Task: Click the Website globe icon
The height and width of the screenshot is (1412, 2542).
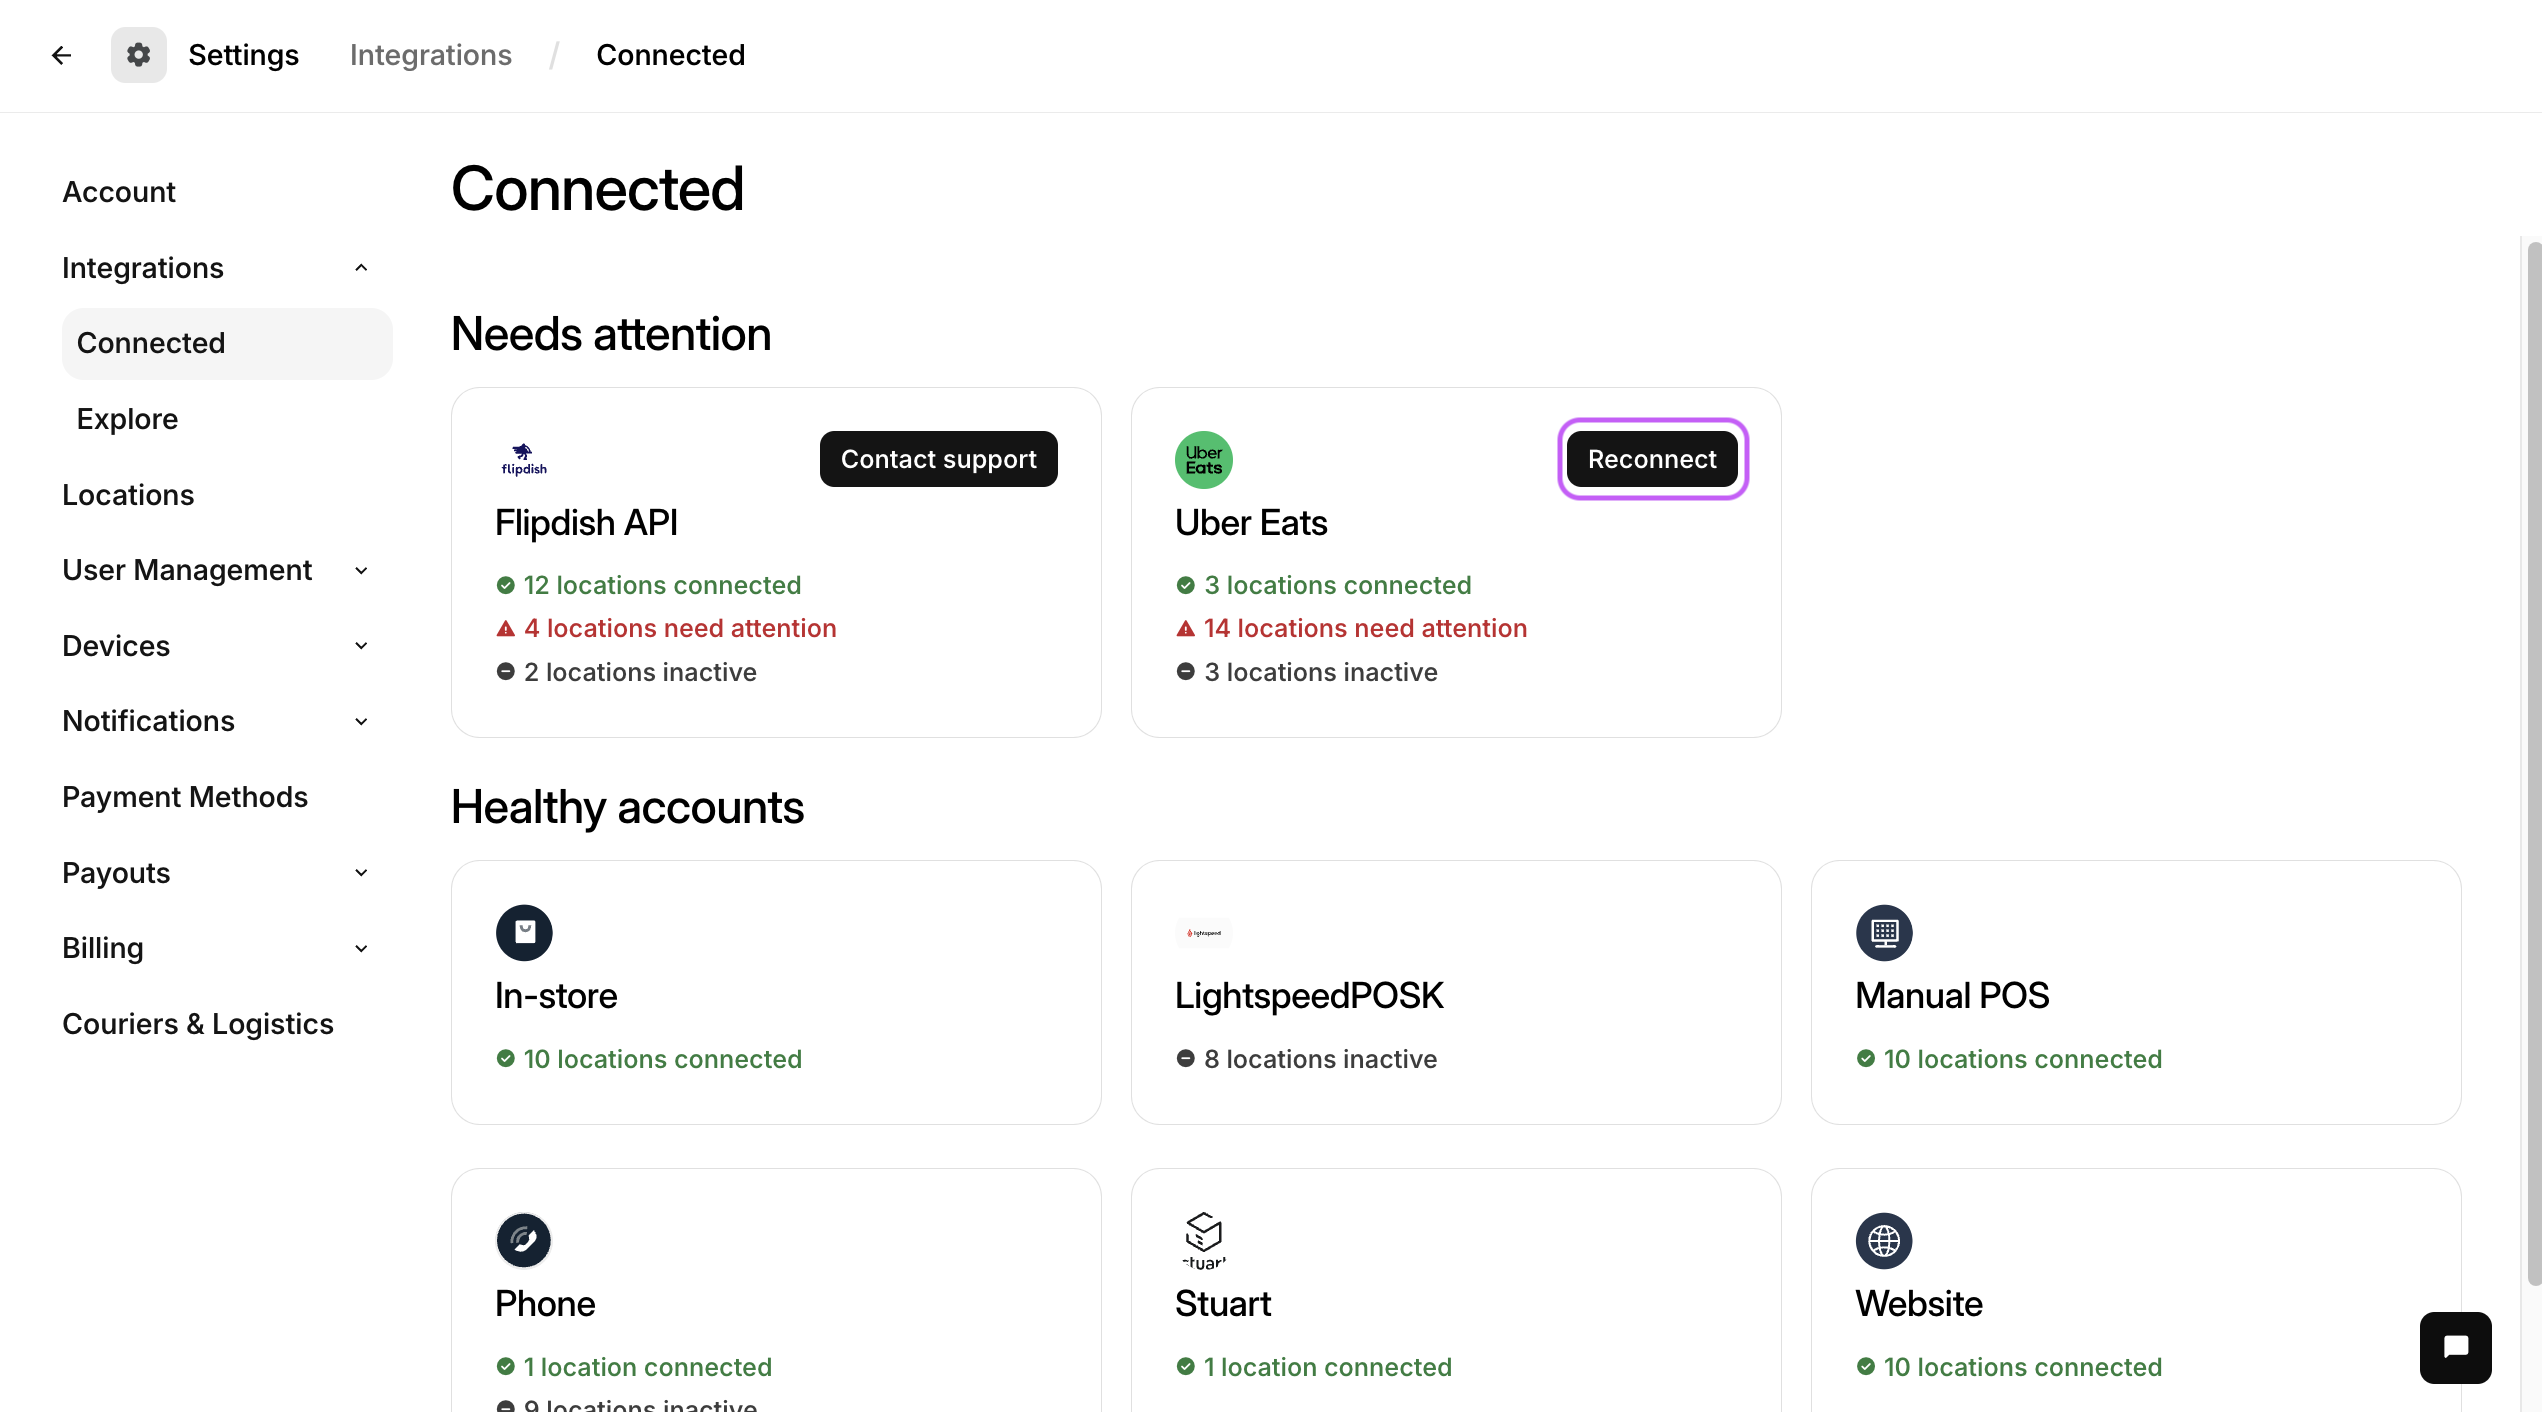Action: [1884, 1241]
